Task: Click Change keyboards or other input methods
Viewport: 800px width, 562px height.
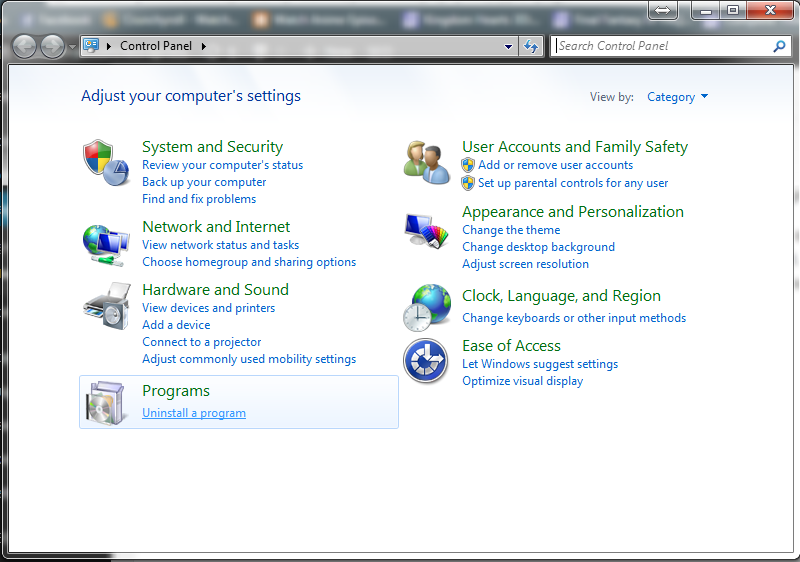Action: [x=574, y=318]
